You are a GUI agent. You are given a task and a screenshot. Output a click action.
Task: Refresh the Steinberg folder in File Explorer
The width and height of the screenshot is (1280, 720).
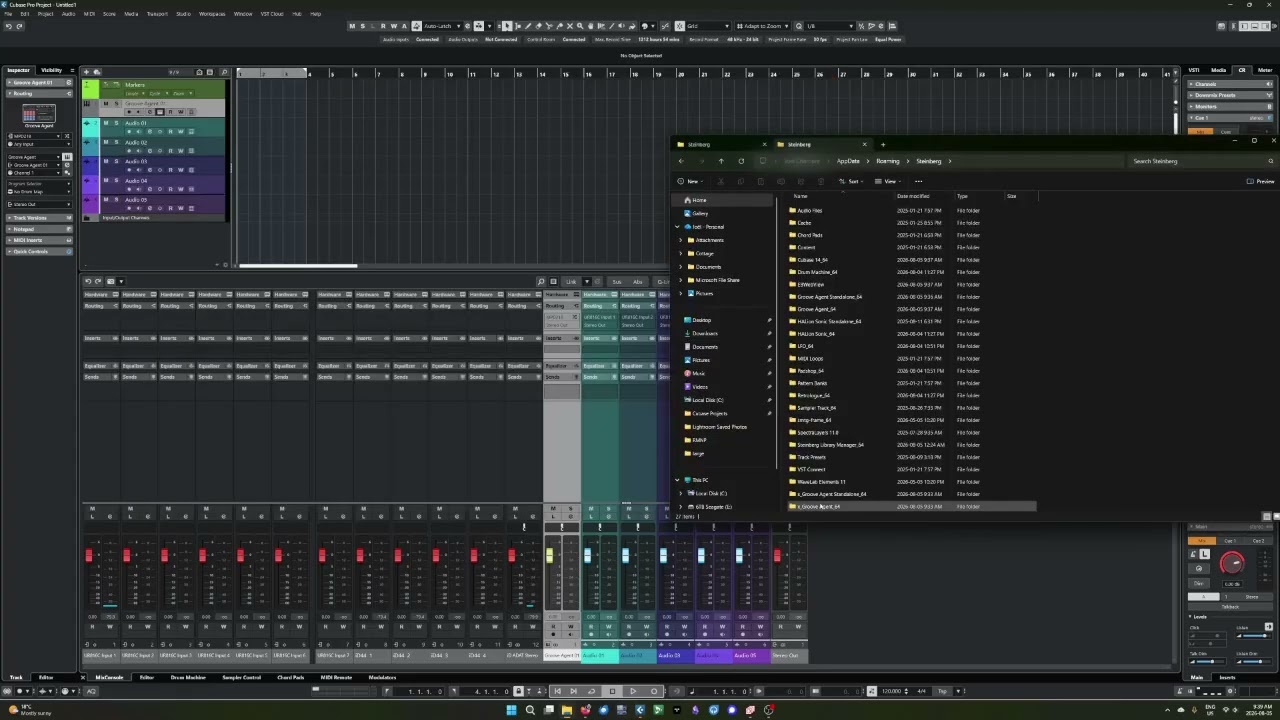[x=741, y=161]
